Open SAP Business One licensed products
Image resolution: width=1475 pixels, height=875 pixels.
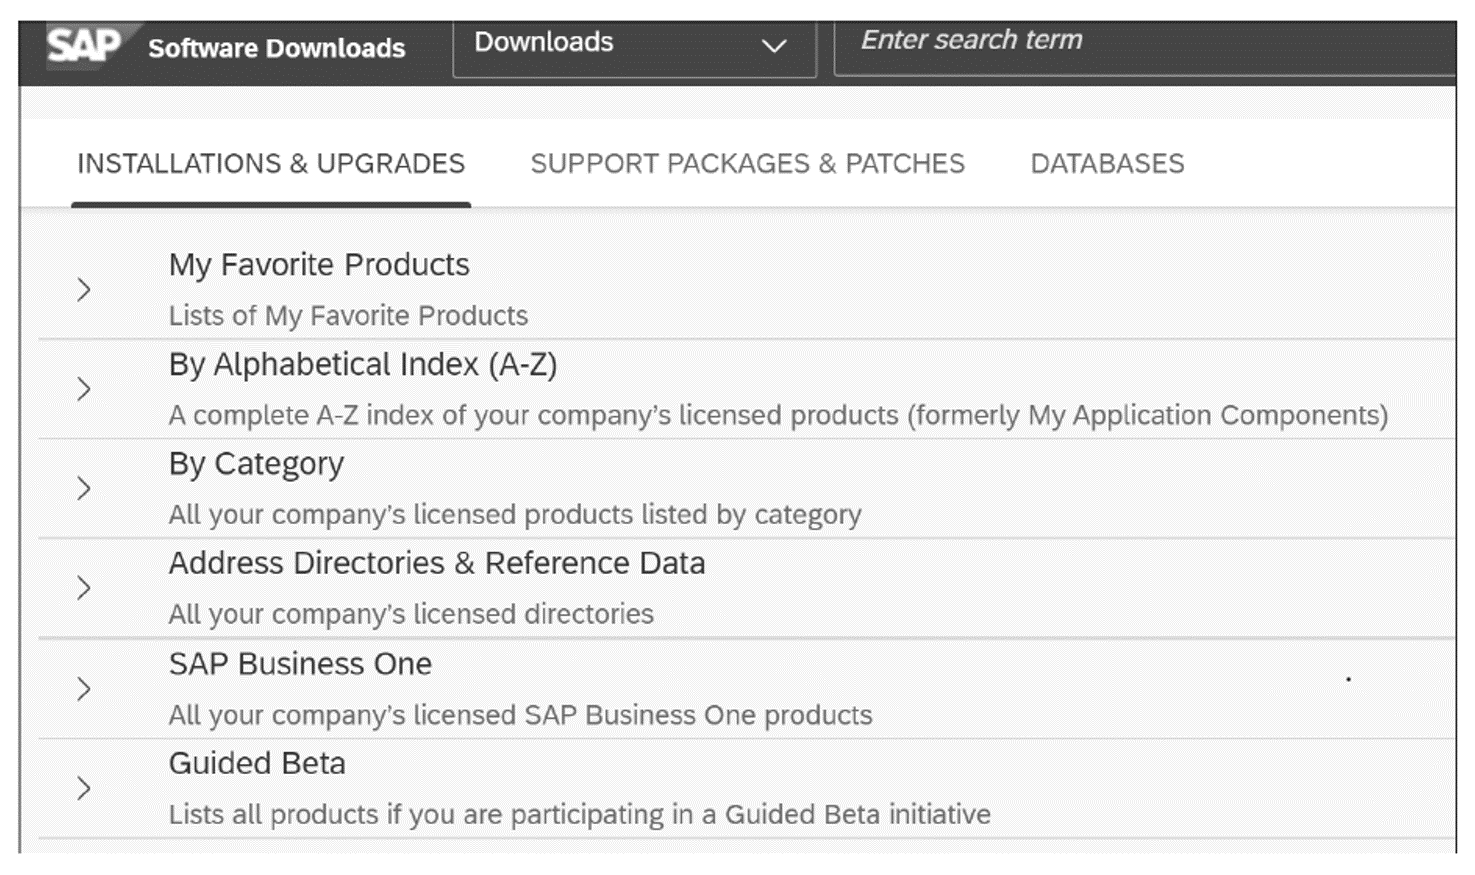click(300, 663)
